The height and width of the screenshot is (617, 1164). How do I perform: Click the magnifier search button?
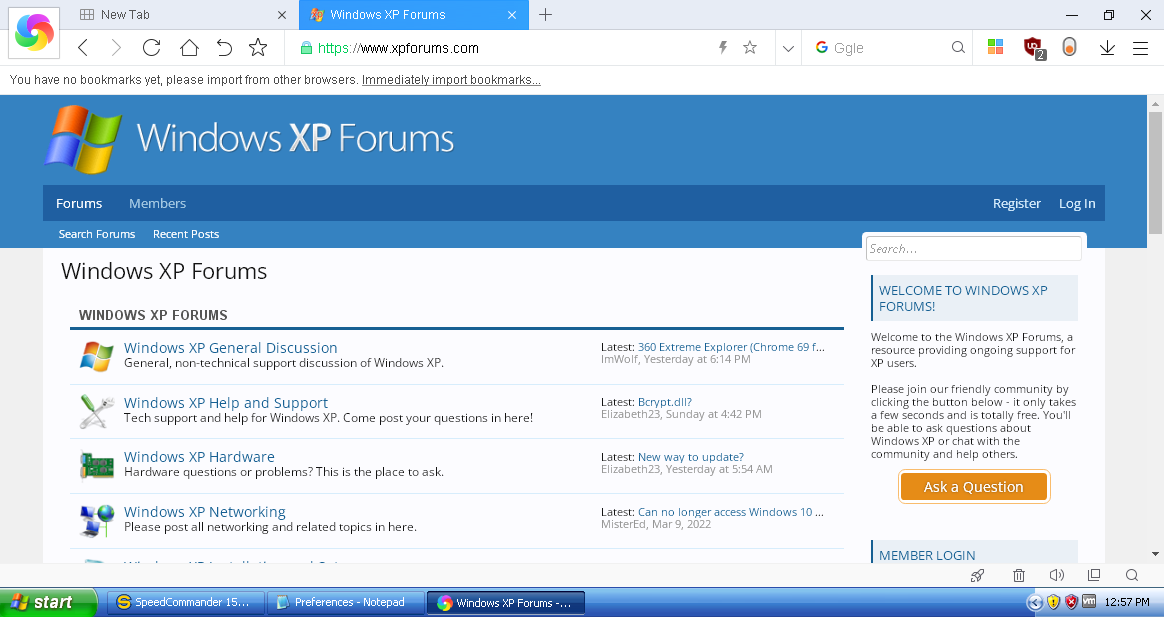coord(958,48)
